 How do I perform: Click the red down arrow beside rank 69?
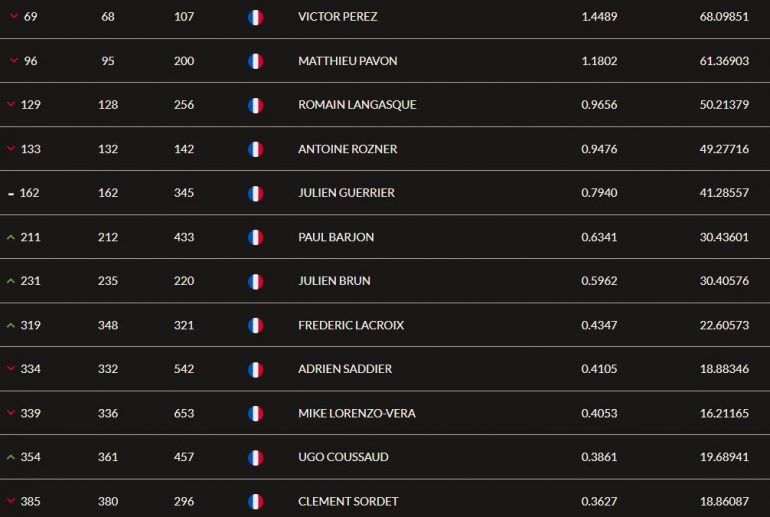coord(14,16)
